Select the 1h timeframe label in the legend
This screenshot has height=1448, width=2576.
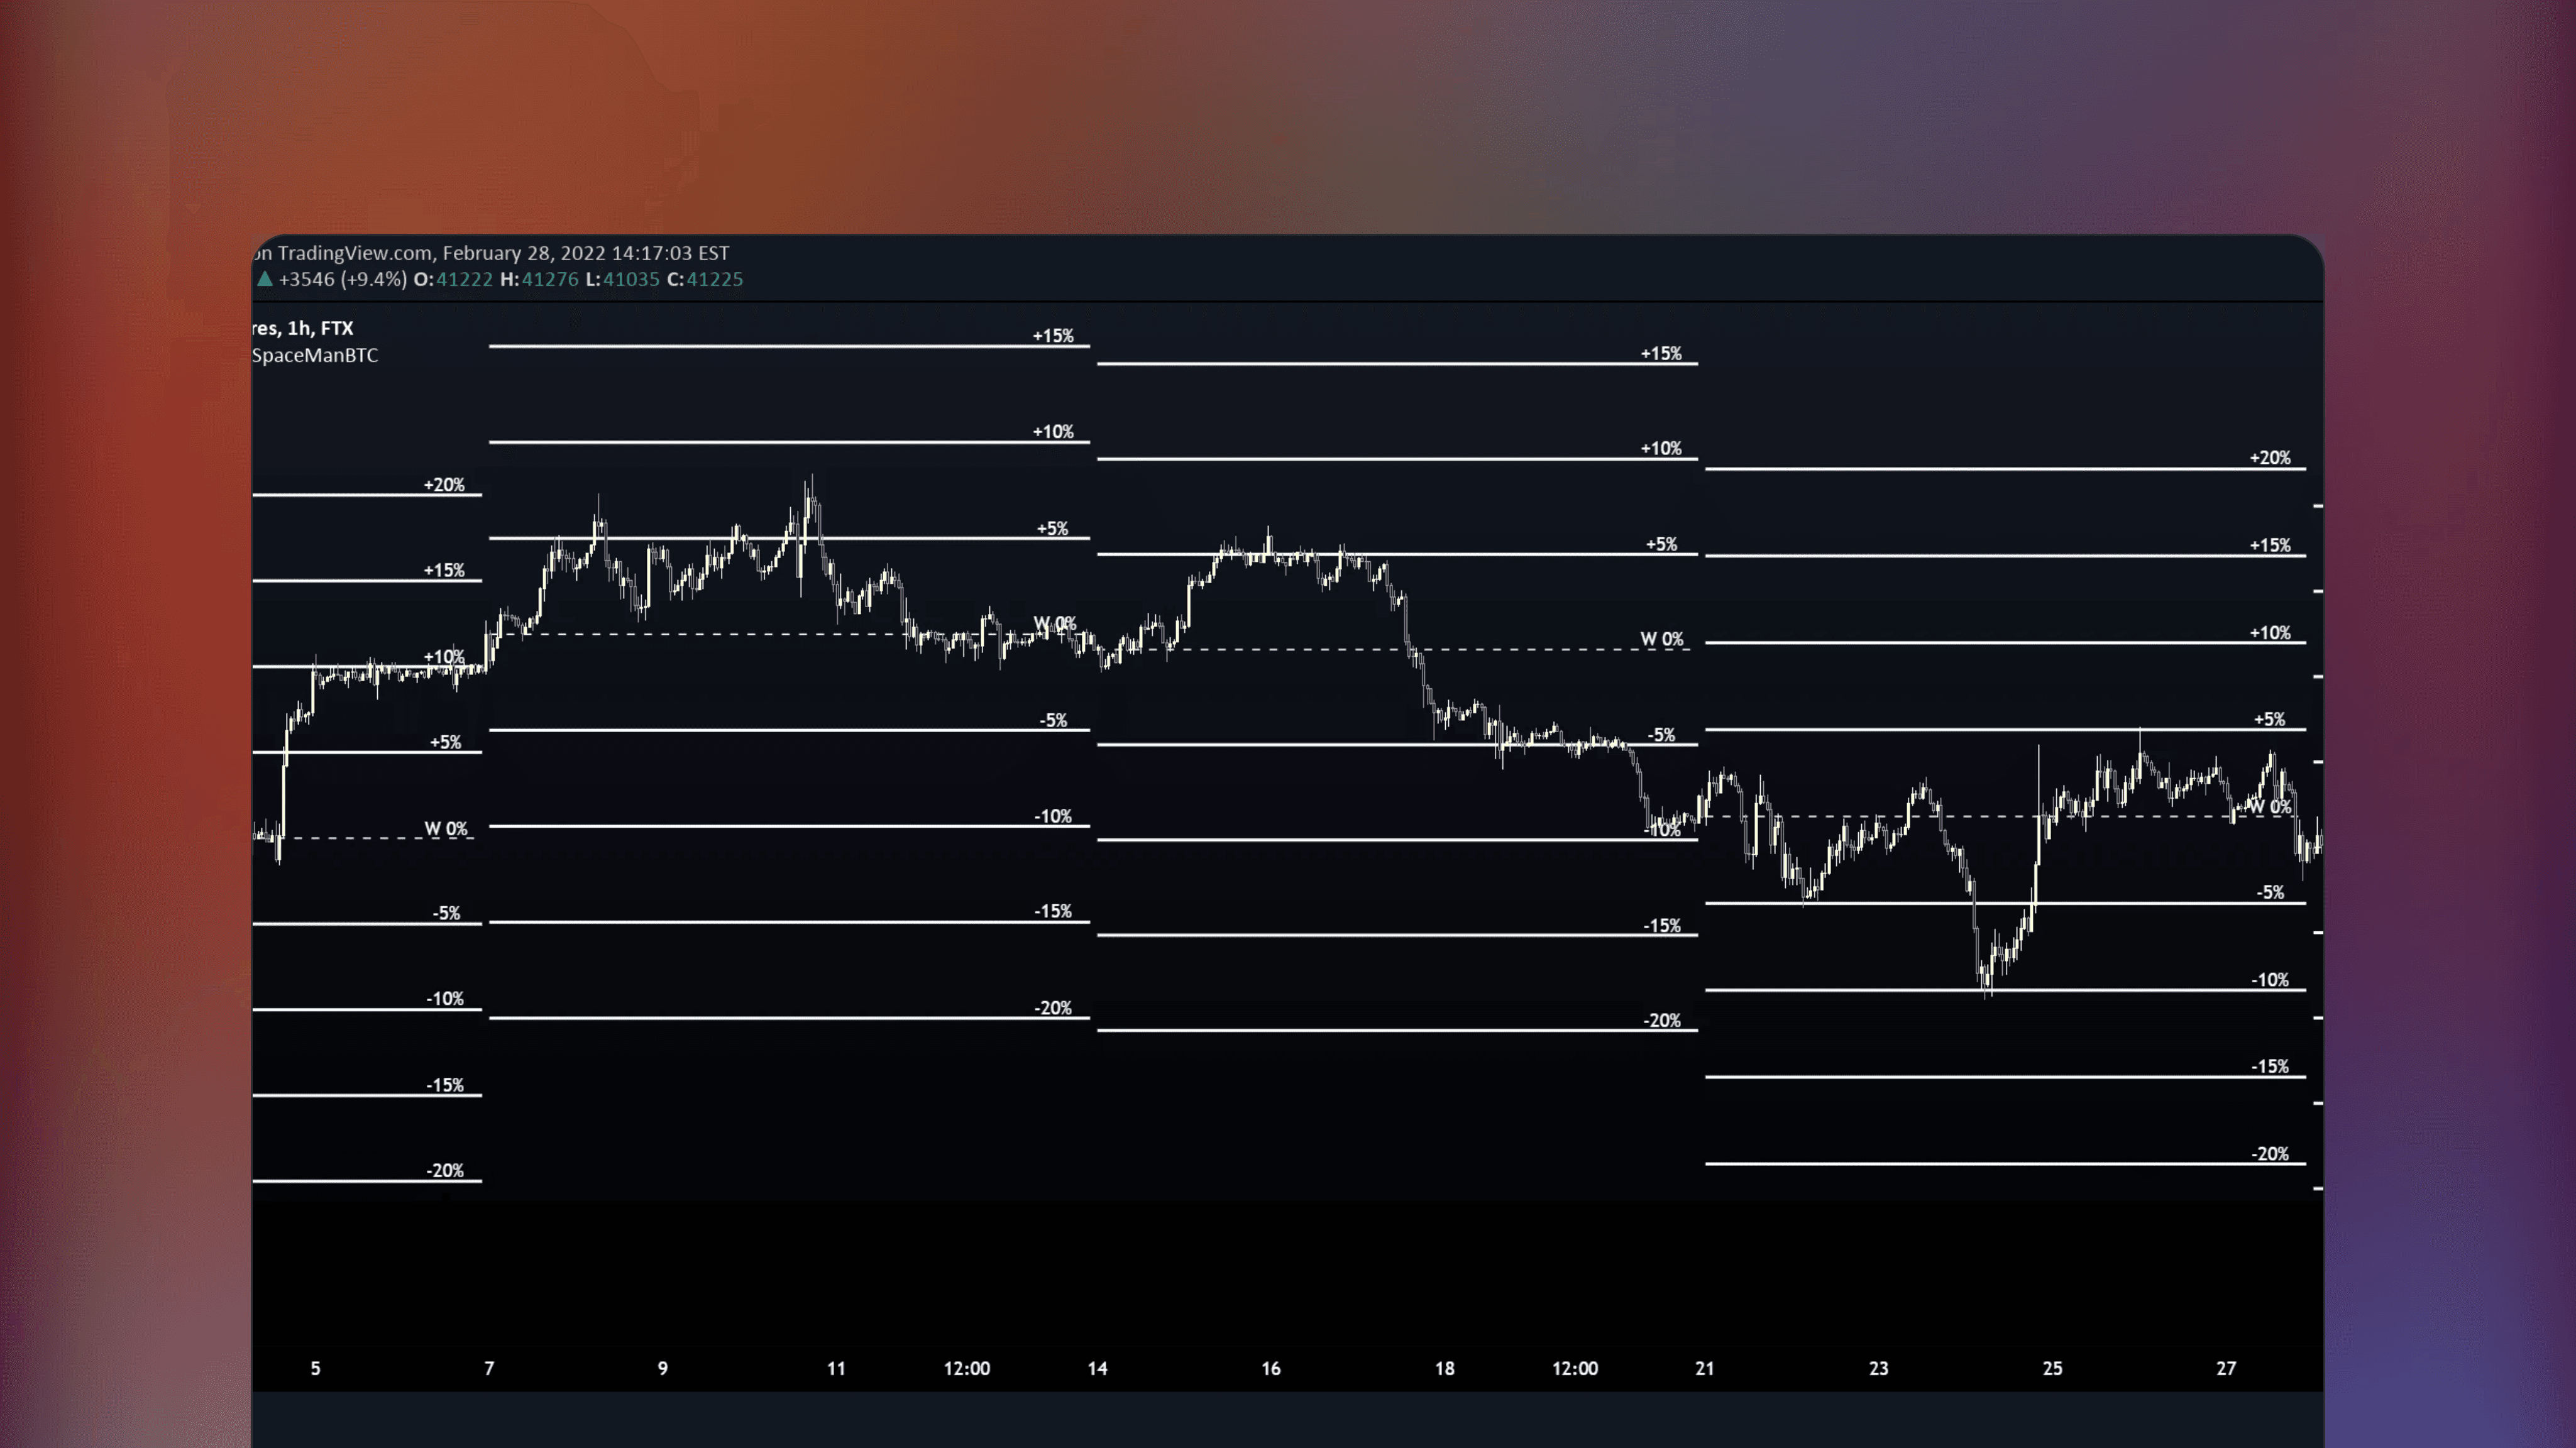[301, 328]
